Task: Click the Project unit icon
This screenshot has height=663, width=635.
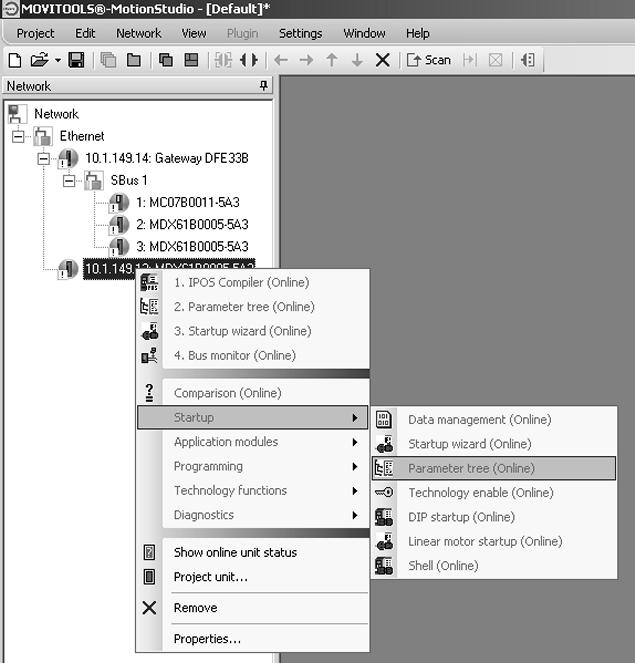Action: 149,577
